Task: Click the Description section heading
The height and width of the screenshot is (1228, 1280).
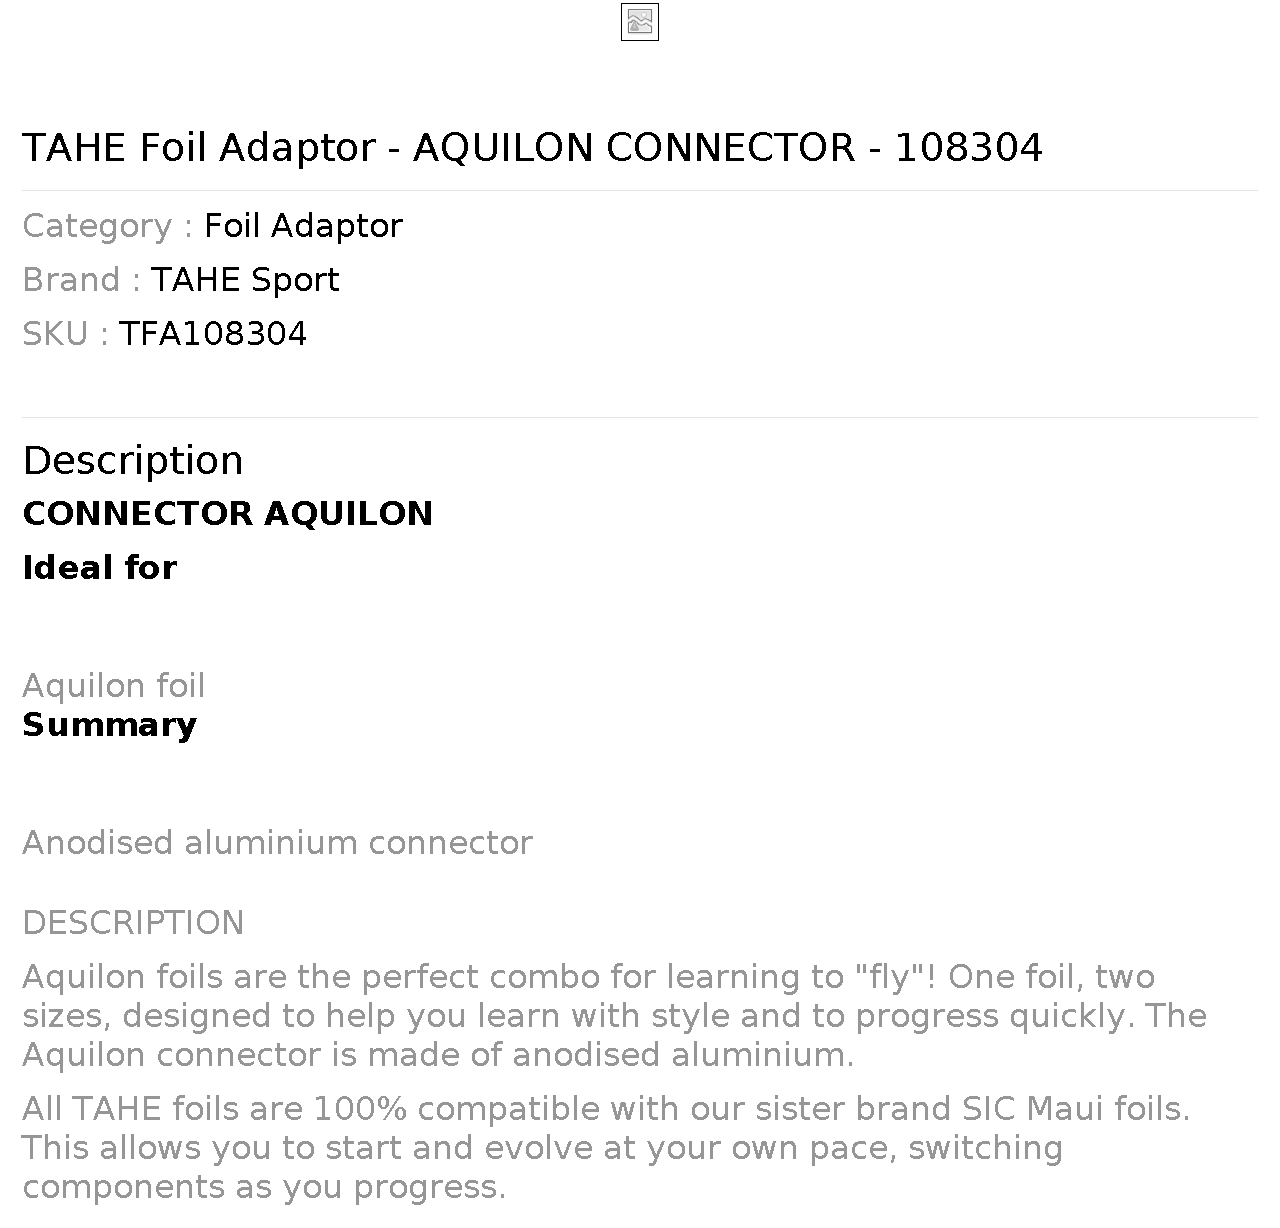Action: click(x=133, y=460)
